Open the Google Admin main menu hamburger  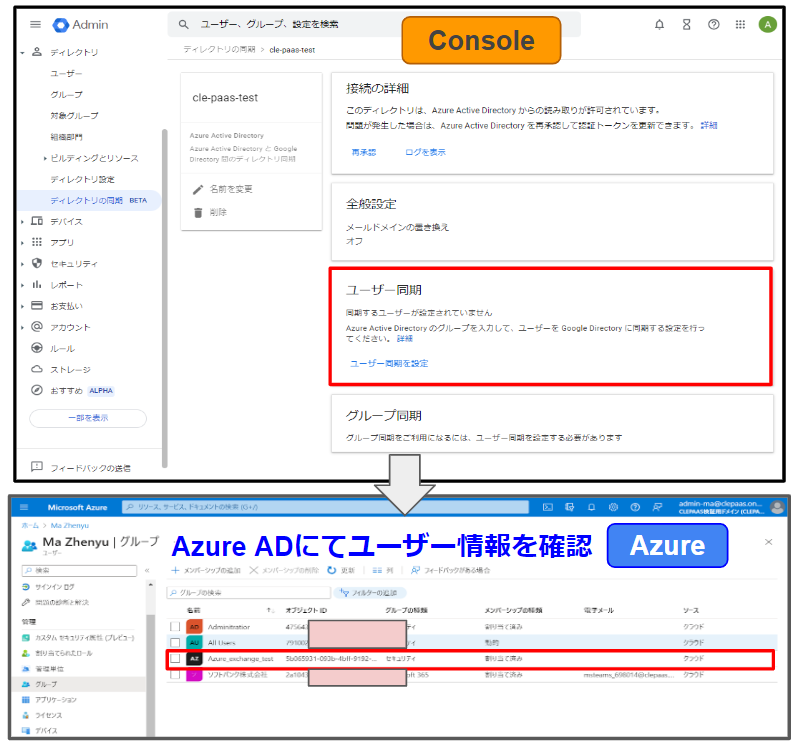(x=35, y=24)
